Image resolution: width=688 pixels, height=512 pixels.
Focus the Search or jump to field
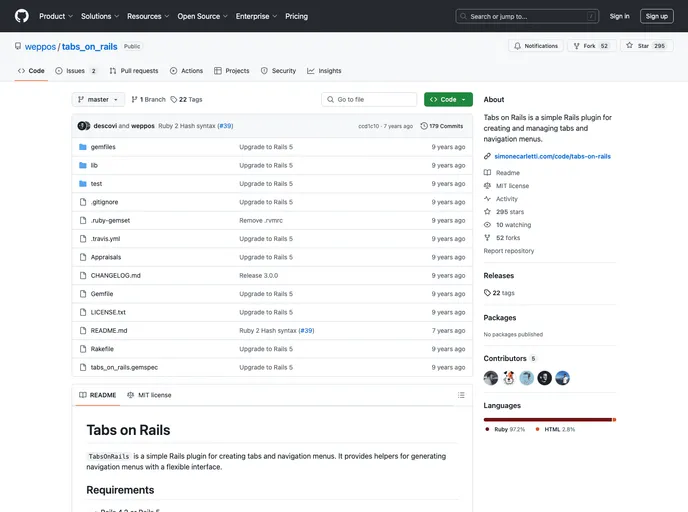click(x=527, y=16)
